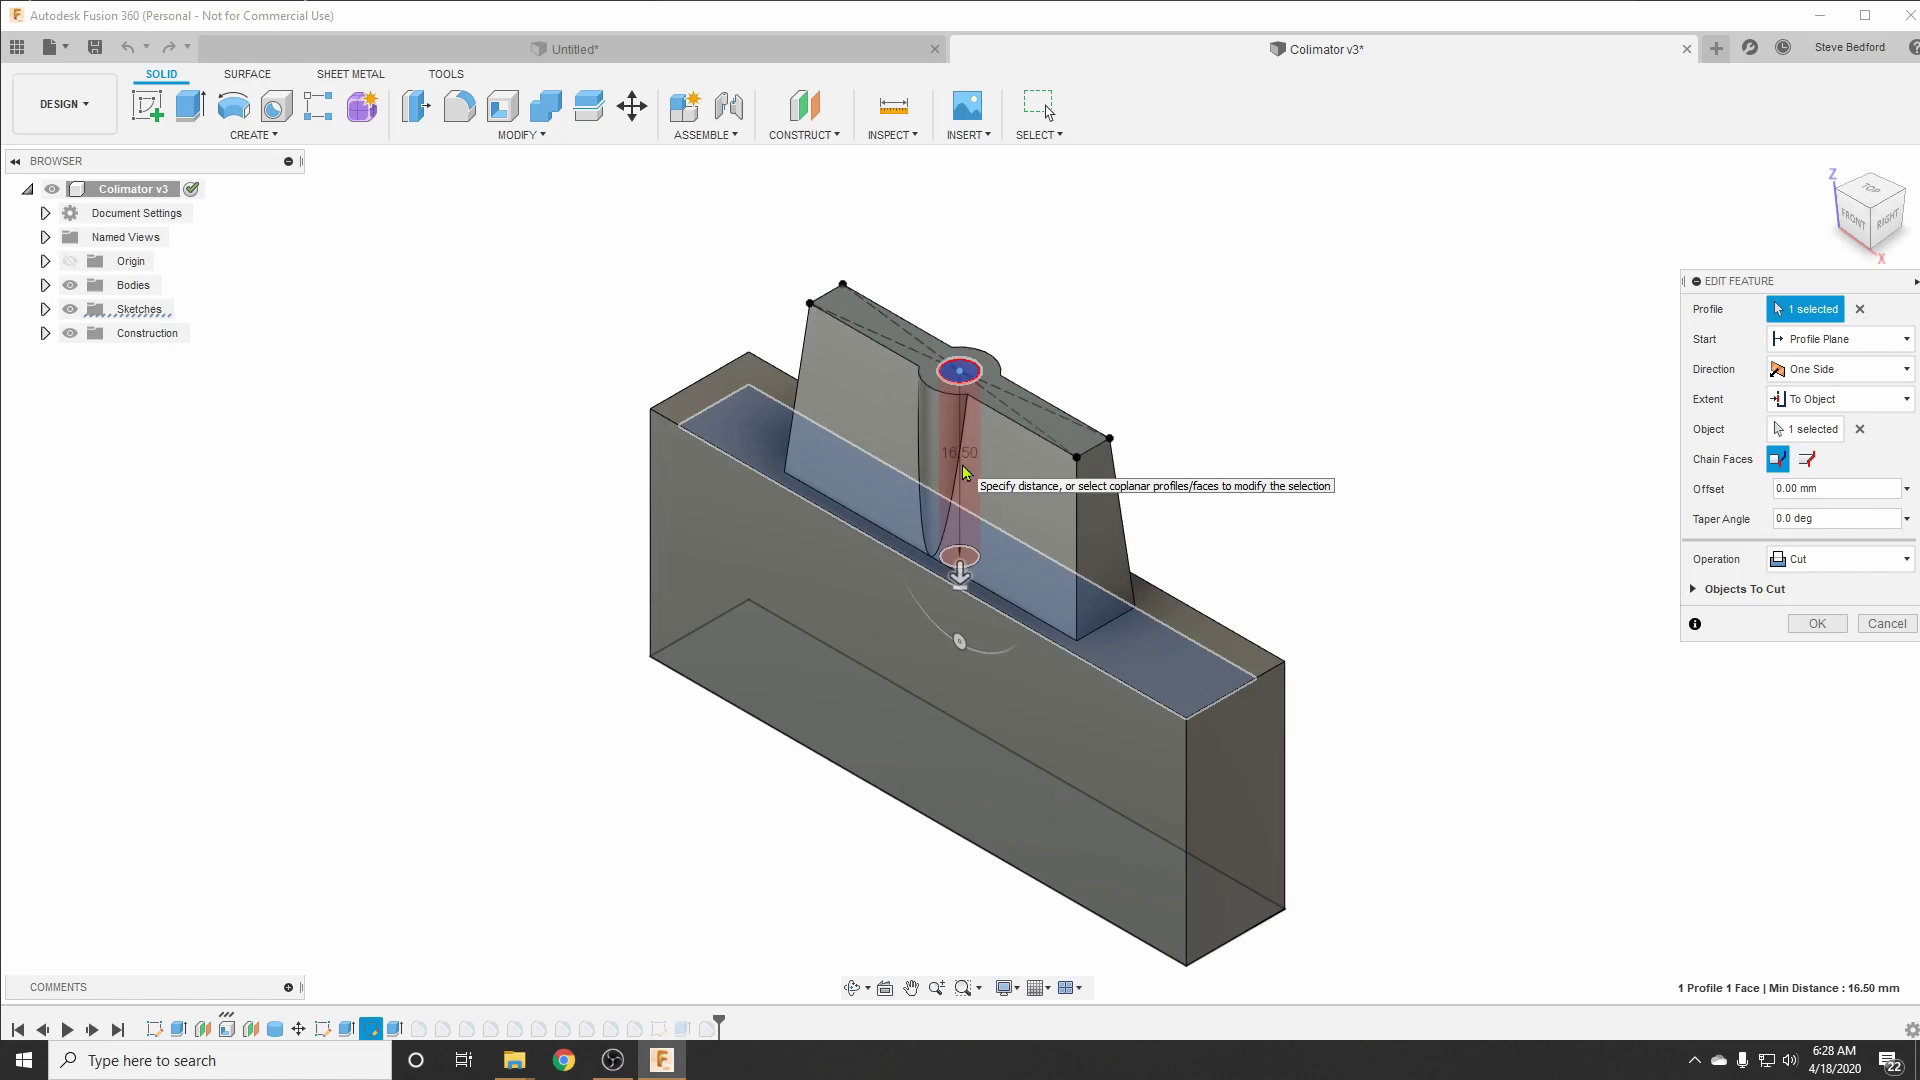Activate the Select window tool
The width and height of the screenshot is (1920, 1080).
coord(1039,106)
